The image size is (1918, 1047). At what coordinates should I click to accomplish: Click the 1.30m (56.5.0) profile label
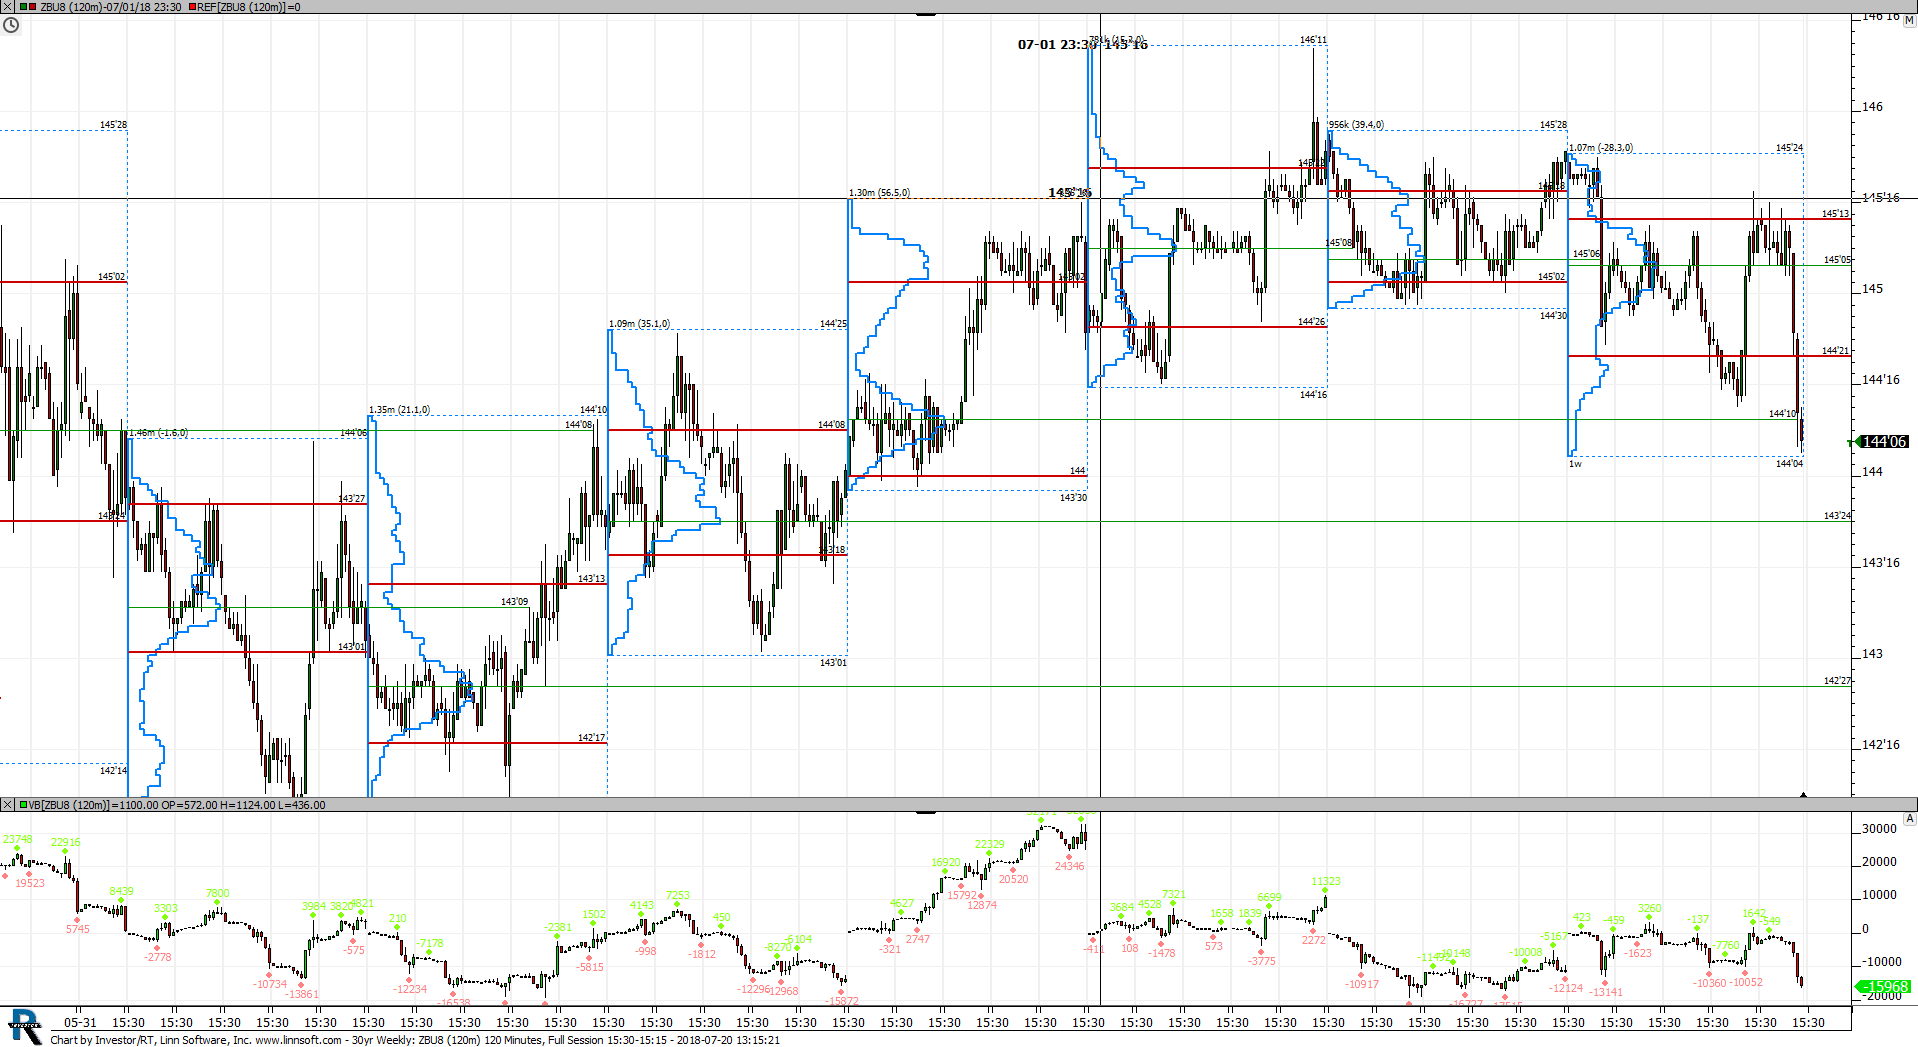pyautogui.click(x=879, y=193)
